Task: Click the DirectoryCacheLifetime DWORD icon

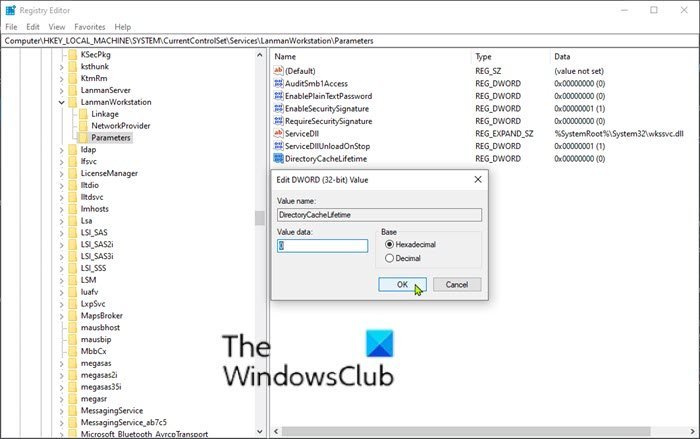Action: click(279, 158)
